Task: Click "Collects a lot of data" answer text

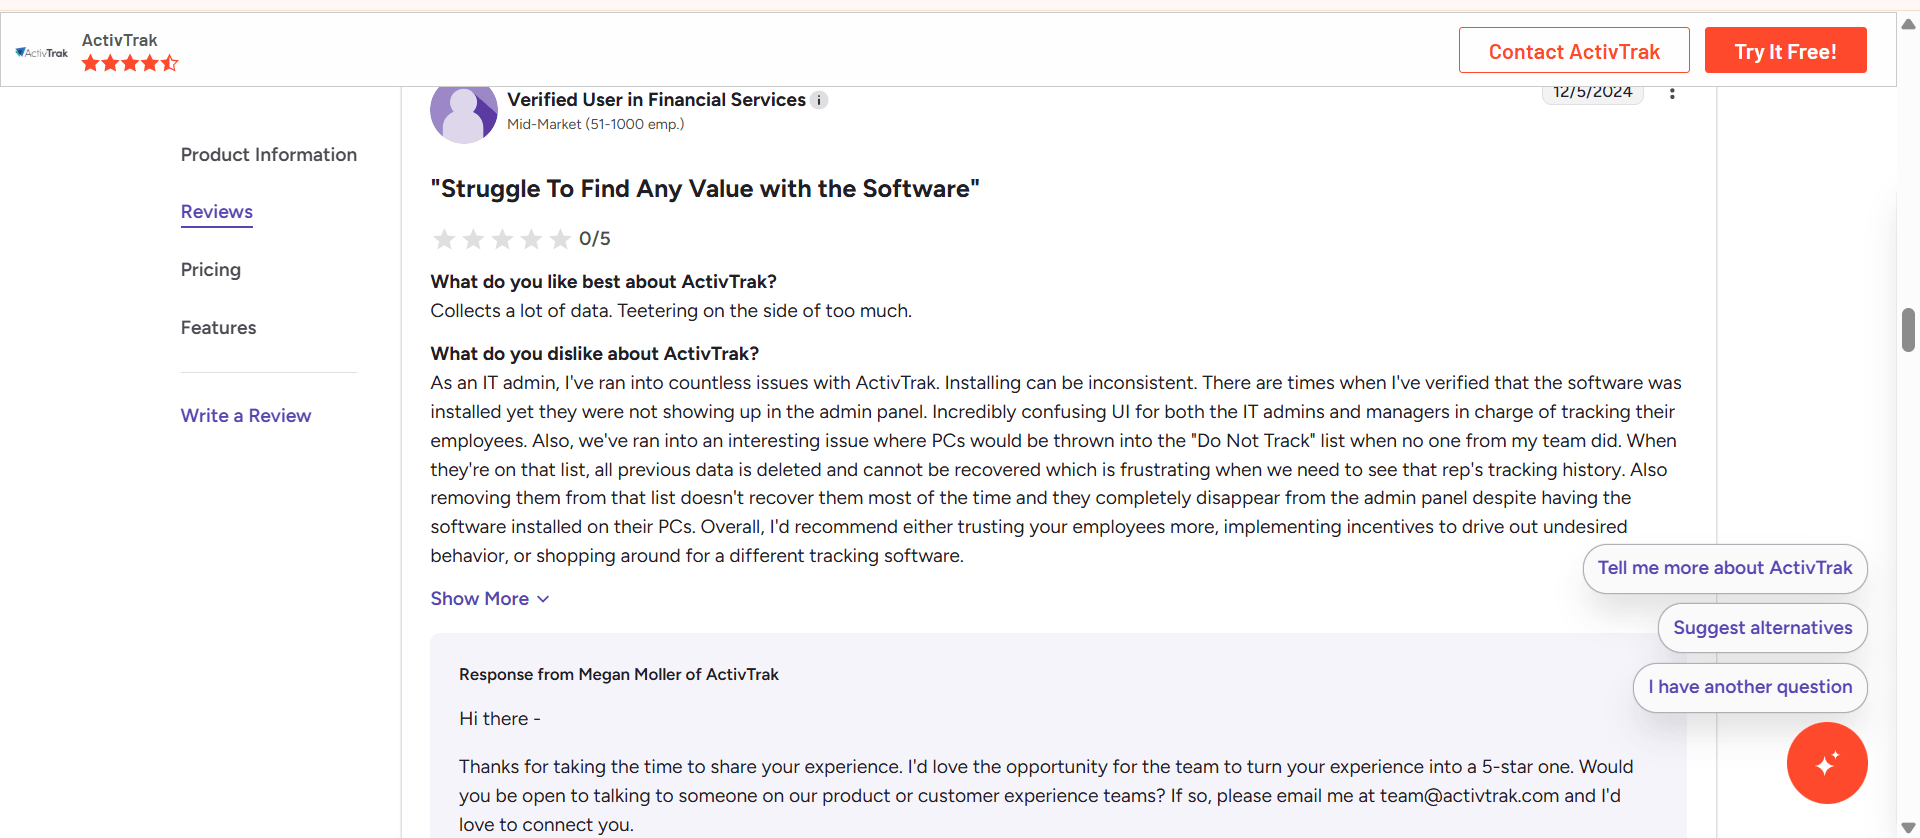Action: pyautogui.click(x=671, y=311)
